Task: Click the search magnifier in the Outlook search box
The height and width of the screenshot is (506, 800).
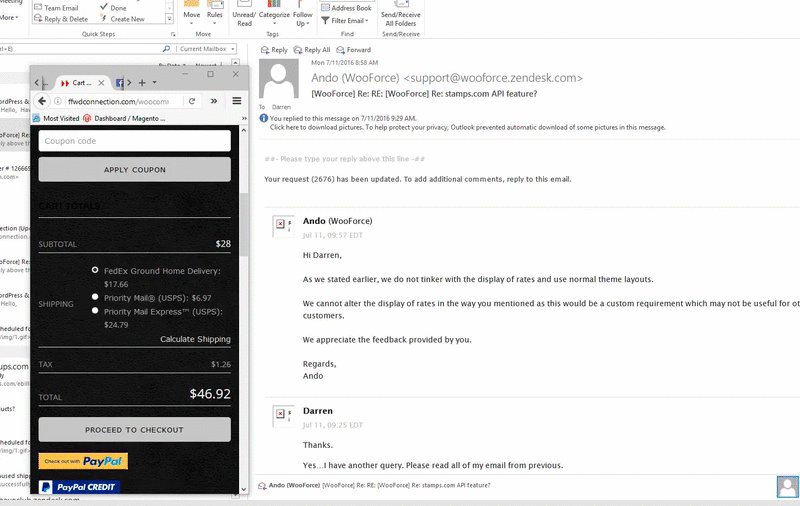Action: [166, 49]
